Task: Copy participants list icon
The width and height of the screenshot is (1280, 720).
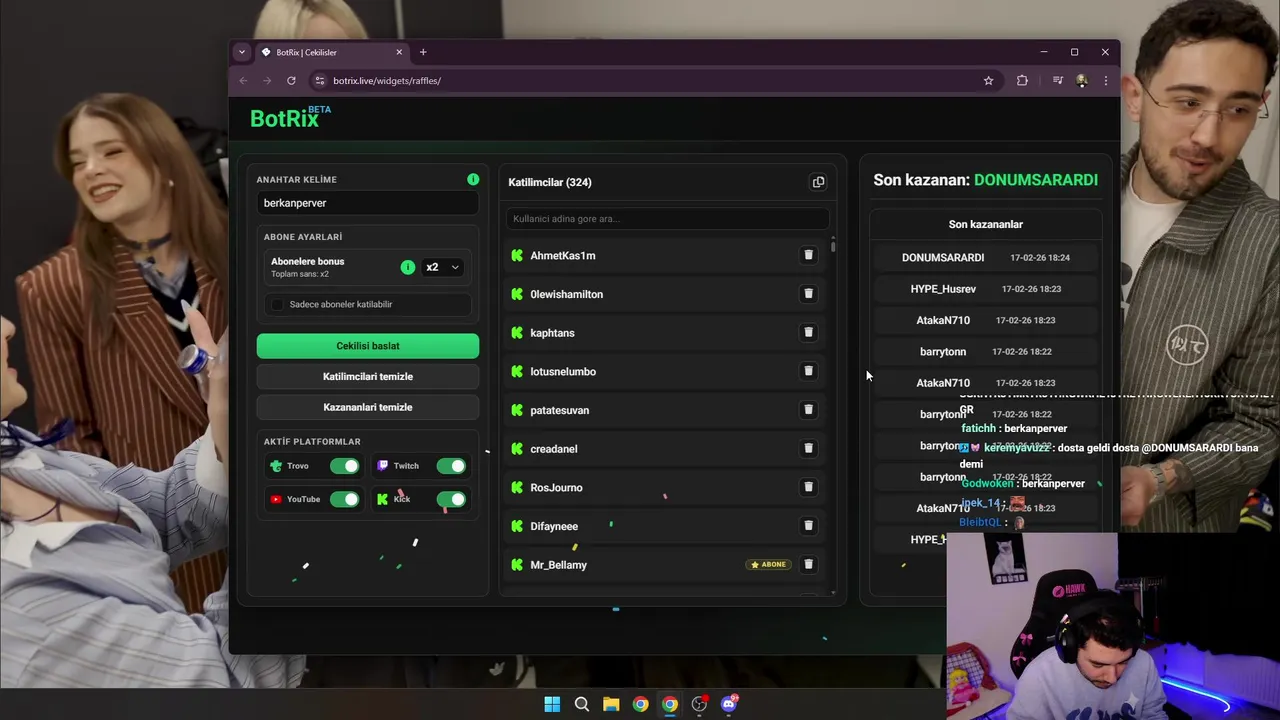Action: [818, 182]
